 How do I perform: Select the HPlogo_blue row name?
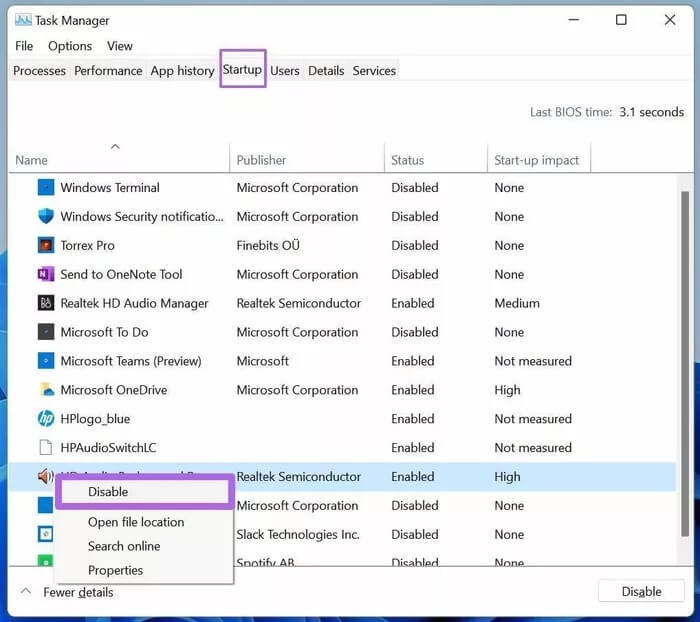click(x=95, y=419)
